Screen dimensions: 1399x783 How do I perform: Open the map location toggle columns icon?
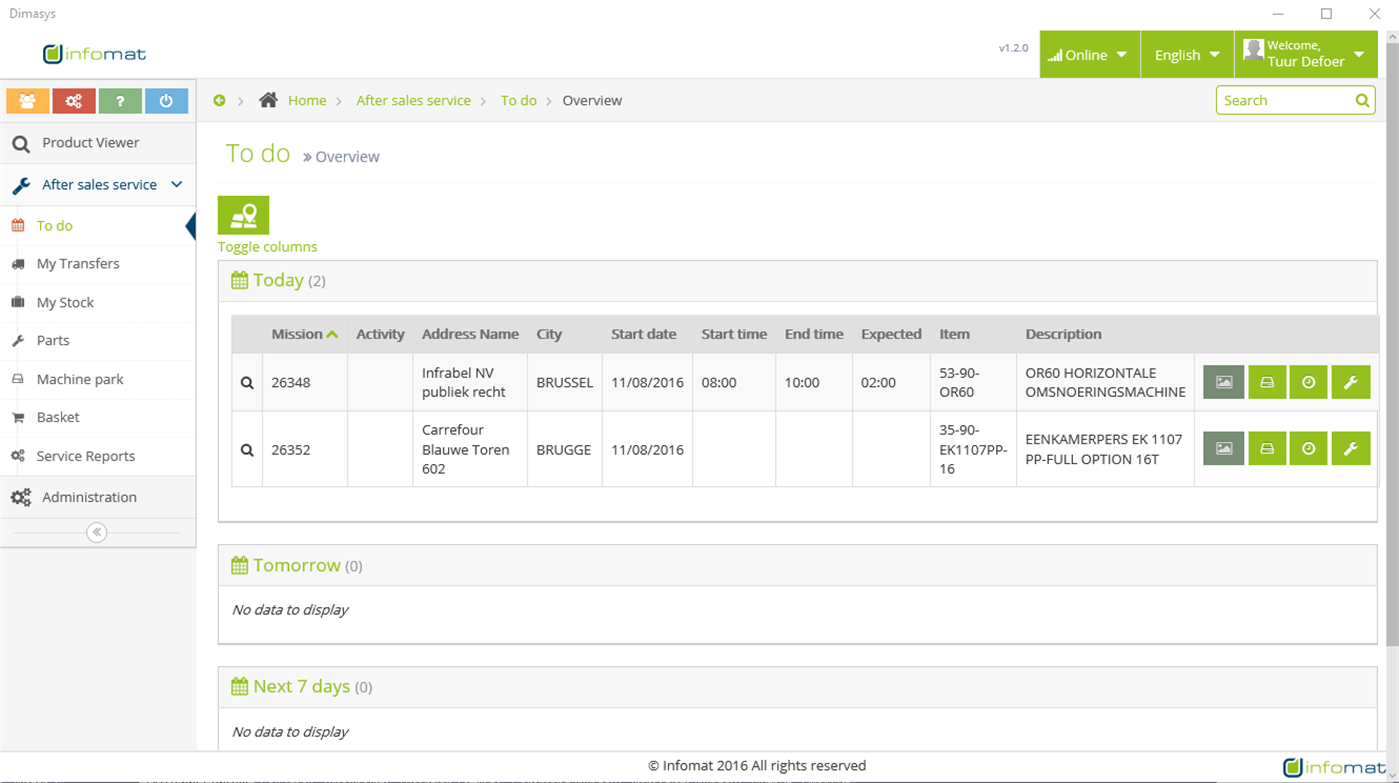pyautogui.click(x=244, y=215)
